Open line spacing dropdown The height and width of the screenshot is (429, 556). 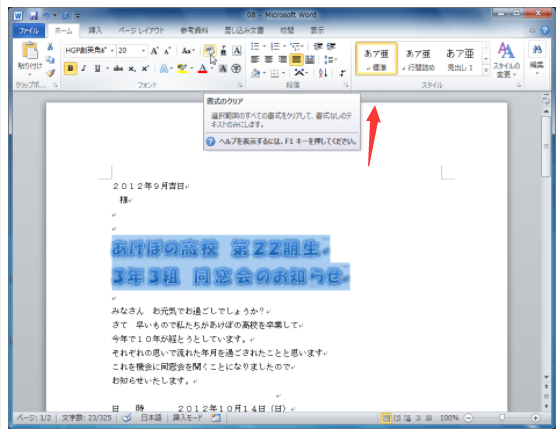[x=330, y=60]
